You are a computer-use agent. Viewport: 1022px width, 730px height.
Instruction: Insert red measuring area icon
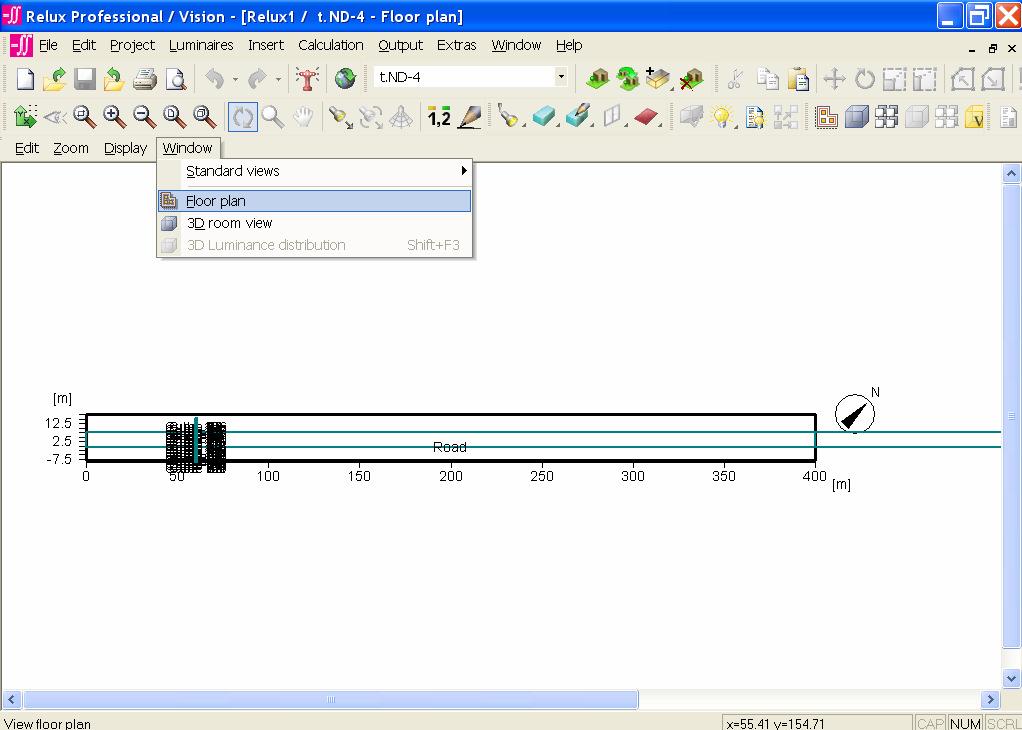click(647, 117)
